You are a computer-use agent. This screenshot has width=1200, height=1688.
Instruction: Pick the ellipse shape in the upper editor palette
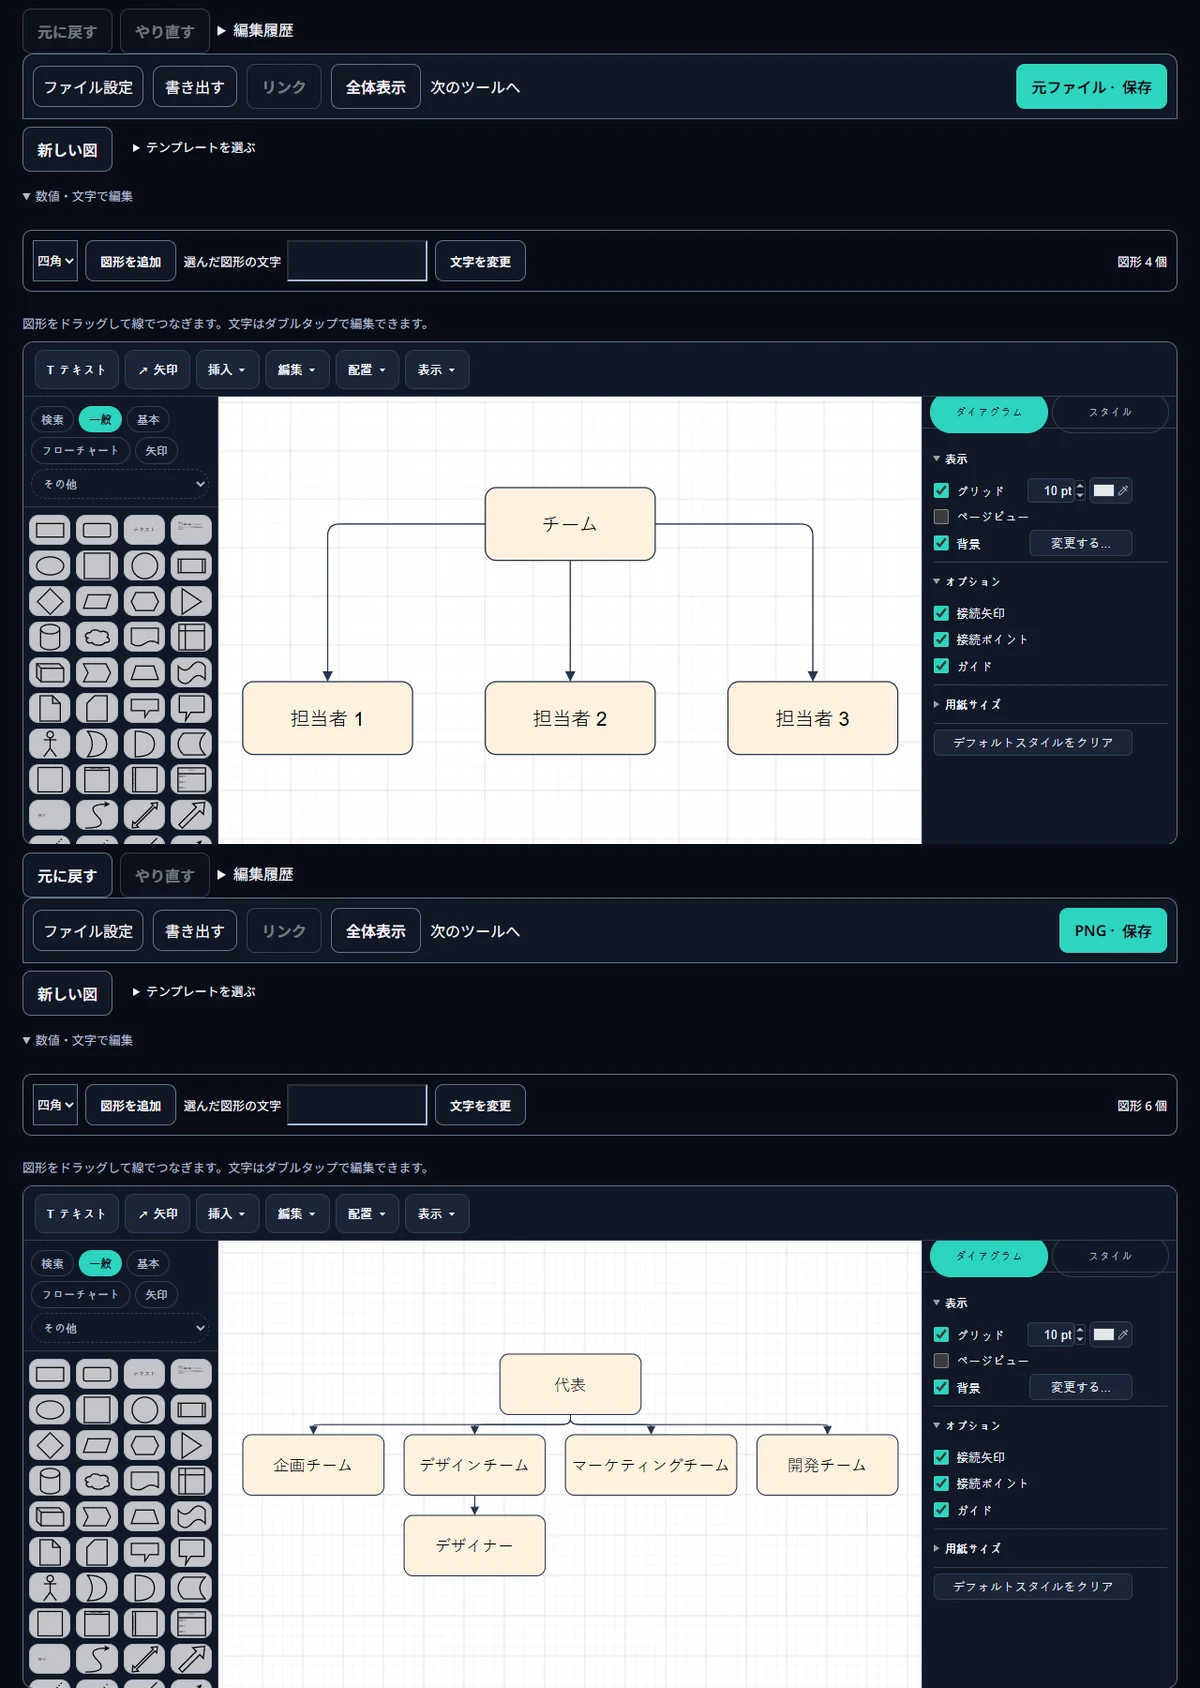(x=50, y=566)
